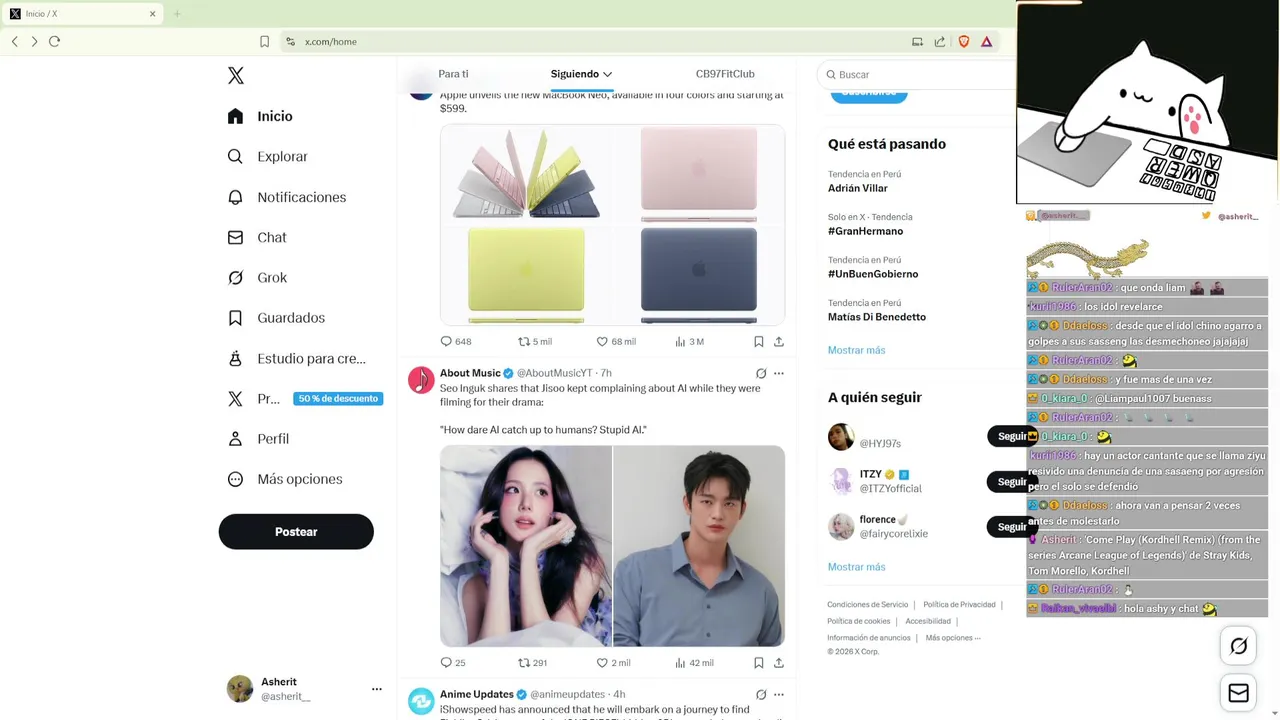Open more options on About Music post

(779, 373)
